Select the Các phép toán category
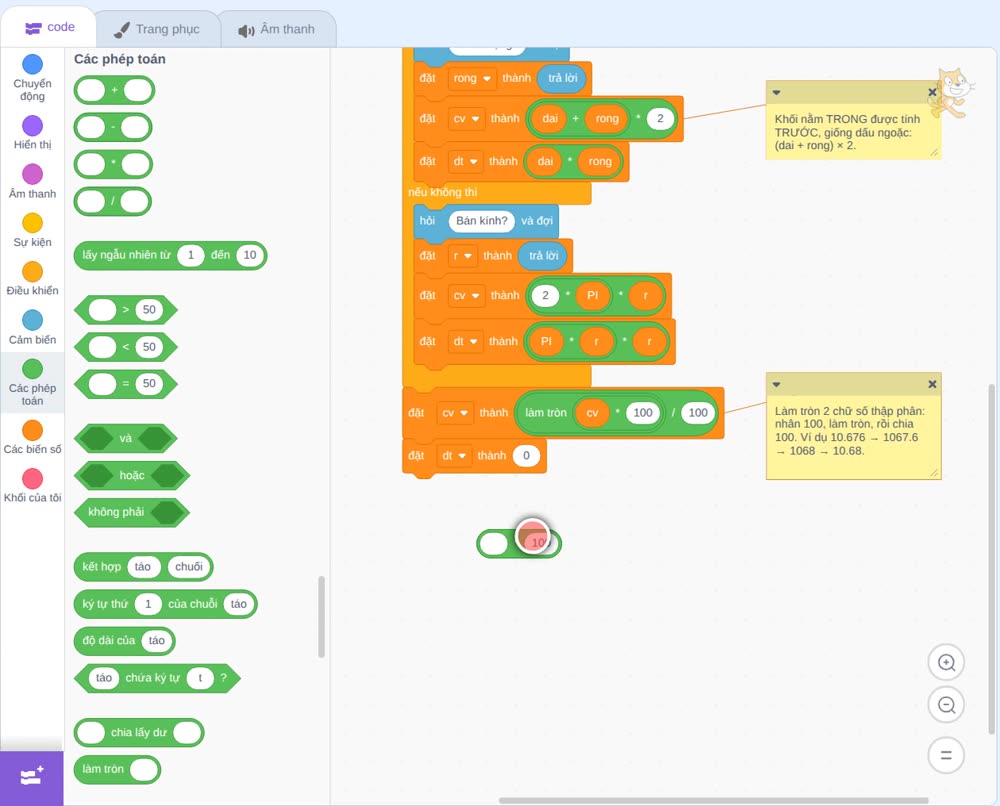1000x806 pixels. click(x=33, y=382)
